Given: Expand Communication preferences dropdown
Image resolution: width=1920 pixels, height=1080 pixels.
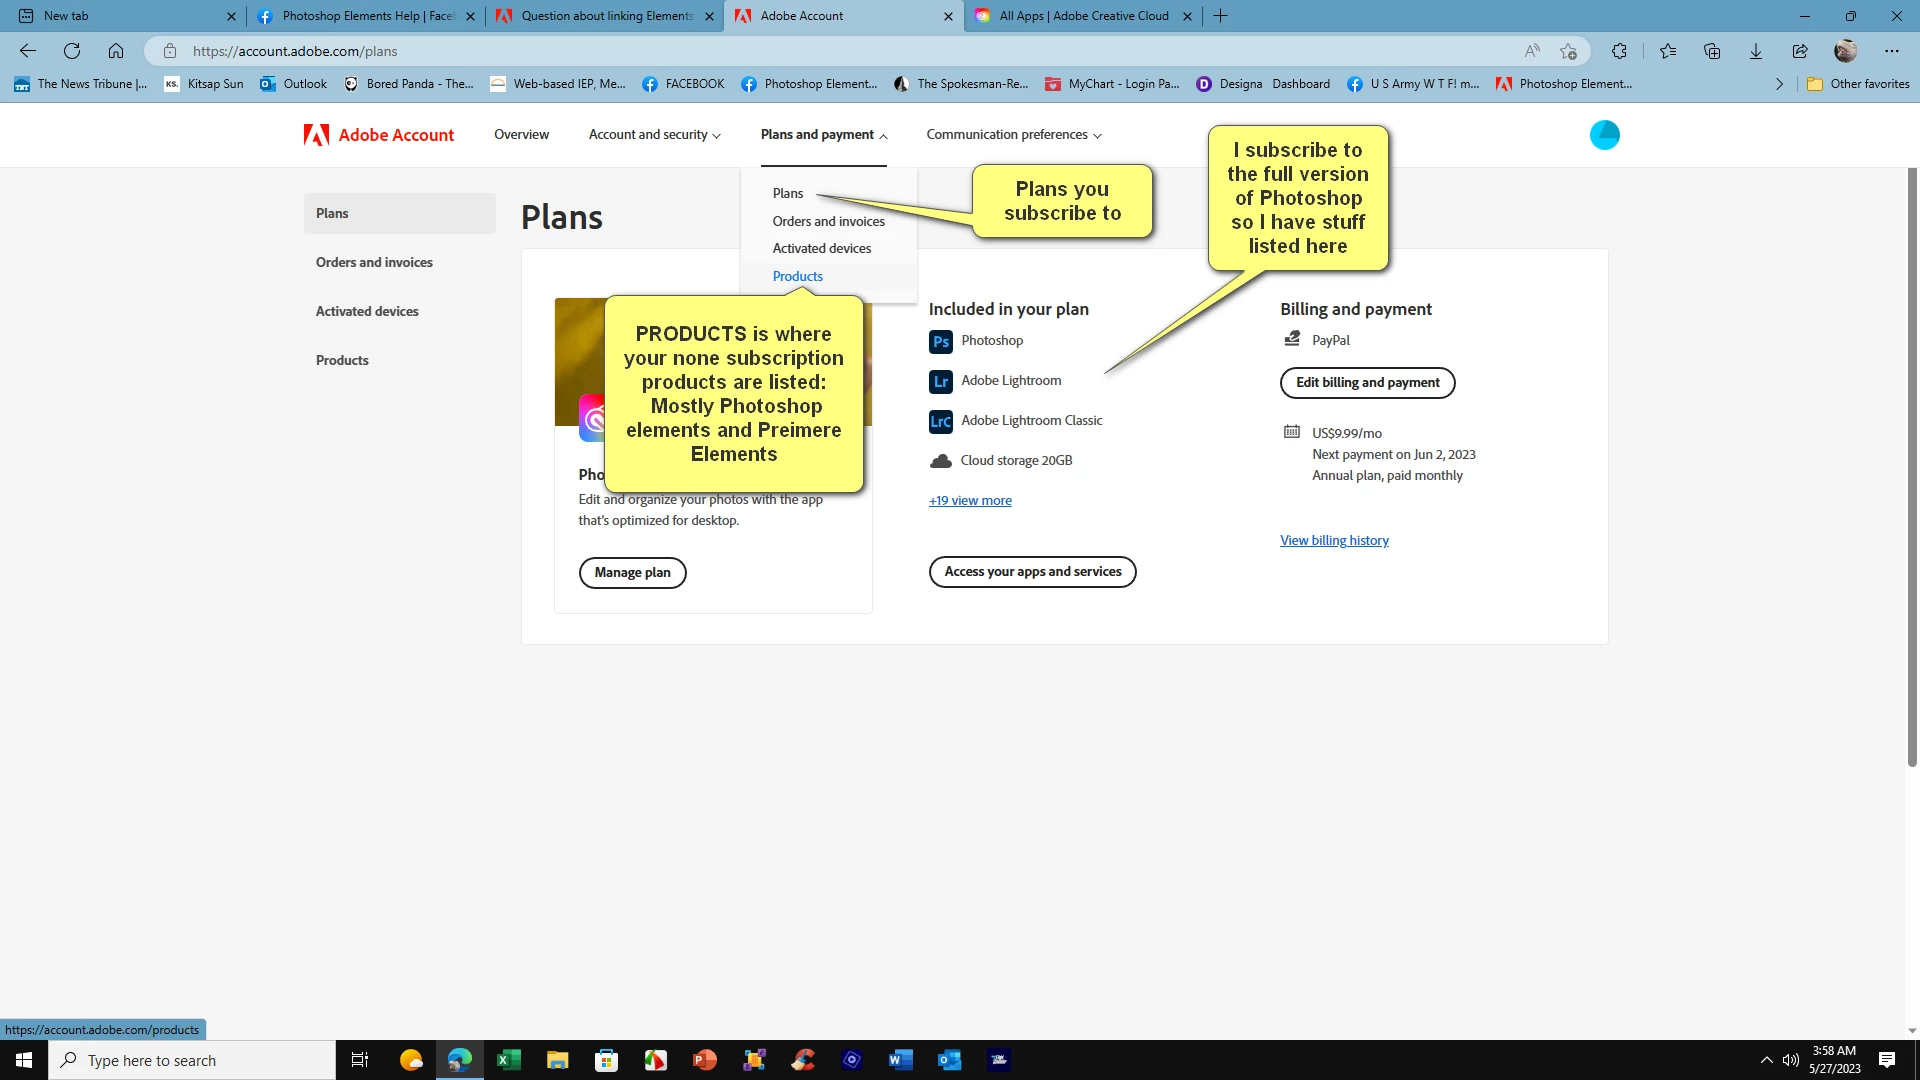Looking at the screenshot, I should click(1013, 135).
